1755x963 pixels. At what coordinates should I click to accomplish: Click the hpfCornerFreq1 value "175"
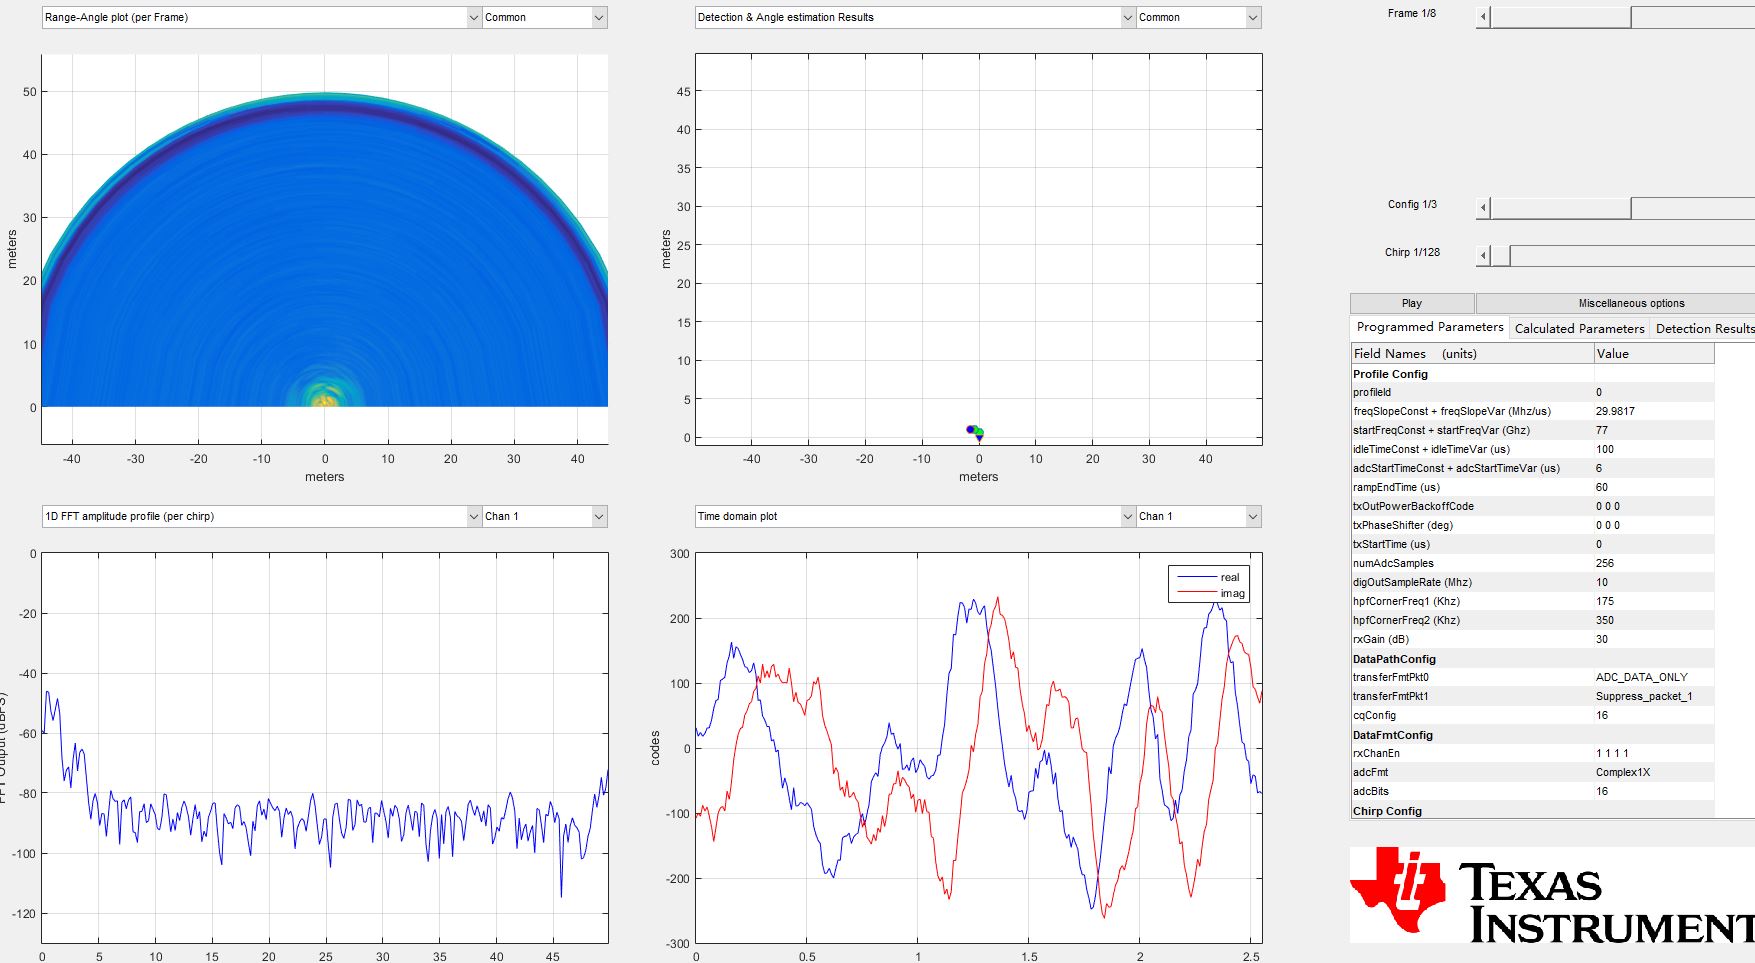pos(1605,601)
